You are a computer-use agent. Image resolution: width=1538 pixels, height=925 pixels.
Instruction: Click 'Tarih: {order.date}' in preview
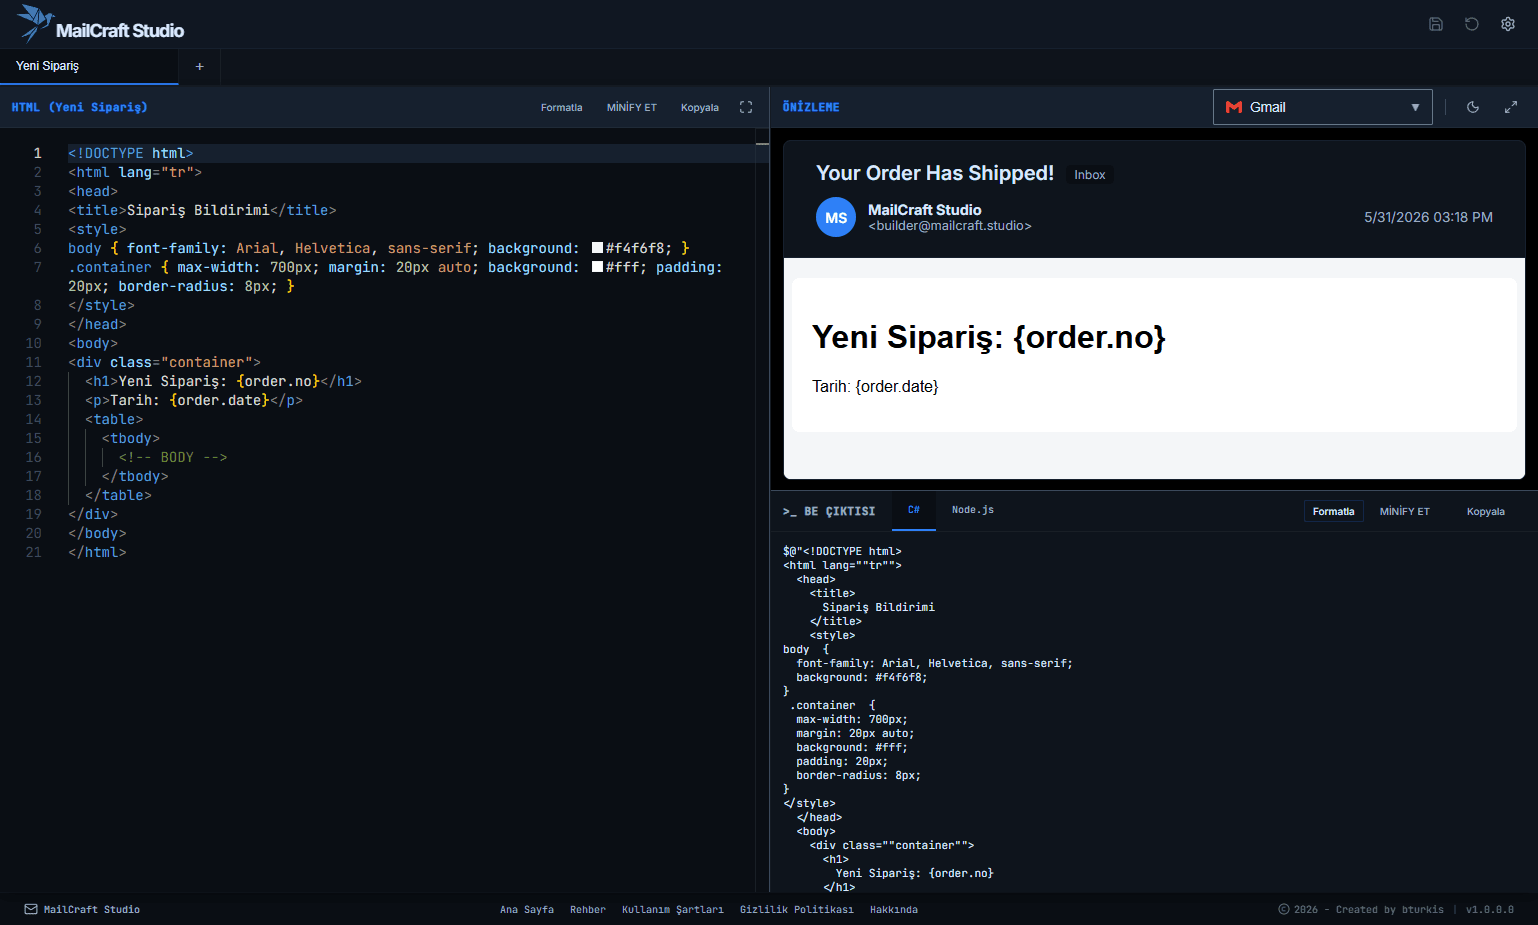coord(875,386)
